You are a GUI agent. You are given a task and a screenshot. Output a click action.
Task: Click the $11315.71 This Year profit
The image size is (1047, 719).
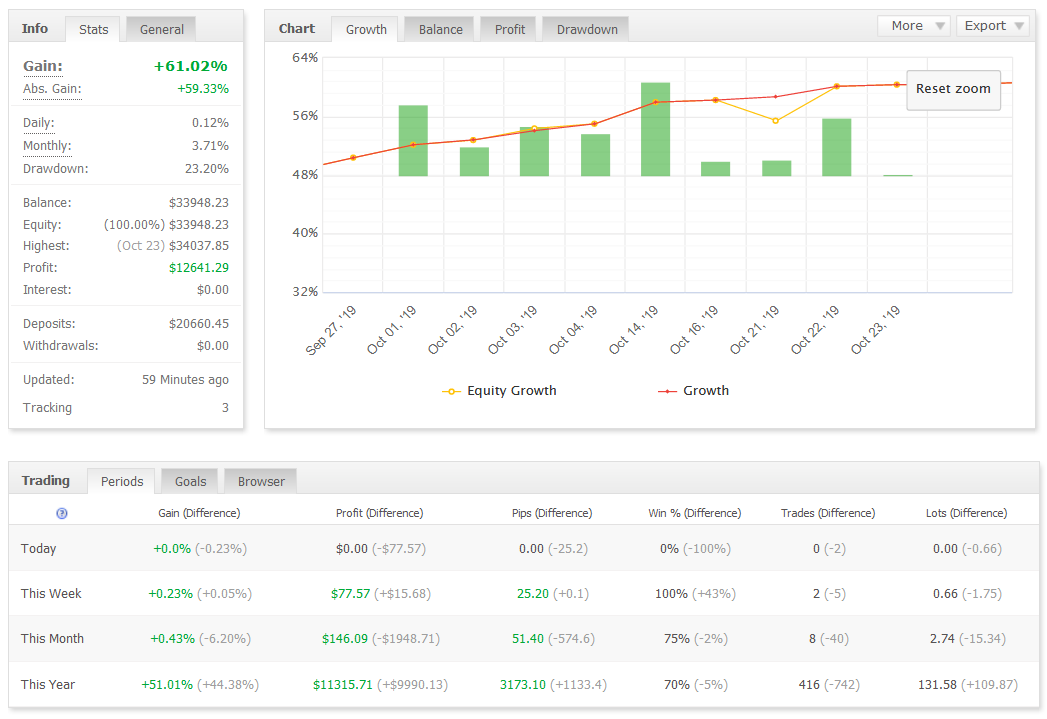pos(343,684)
